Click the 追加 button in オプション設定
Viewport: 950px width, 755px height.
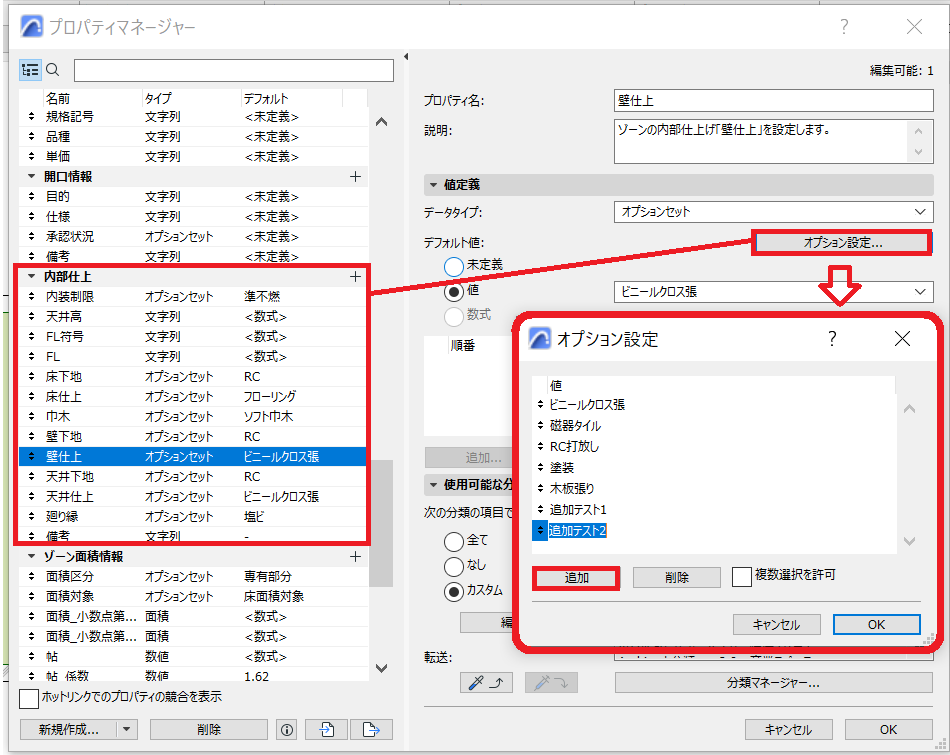click(576, 578)
